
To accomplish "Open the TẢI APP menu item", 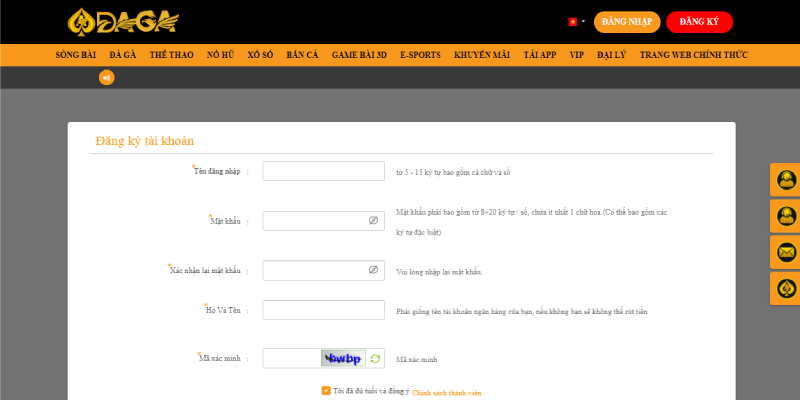I will click(x=540, y=55).
